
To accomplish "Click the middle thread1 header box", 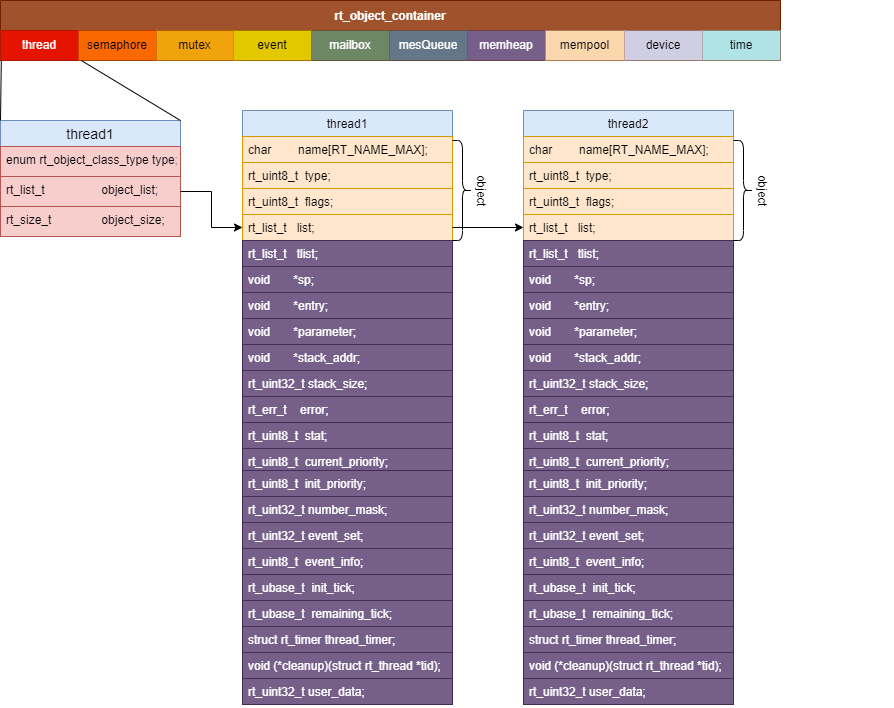I will coord(347,124).
